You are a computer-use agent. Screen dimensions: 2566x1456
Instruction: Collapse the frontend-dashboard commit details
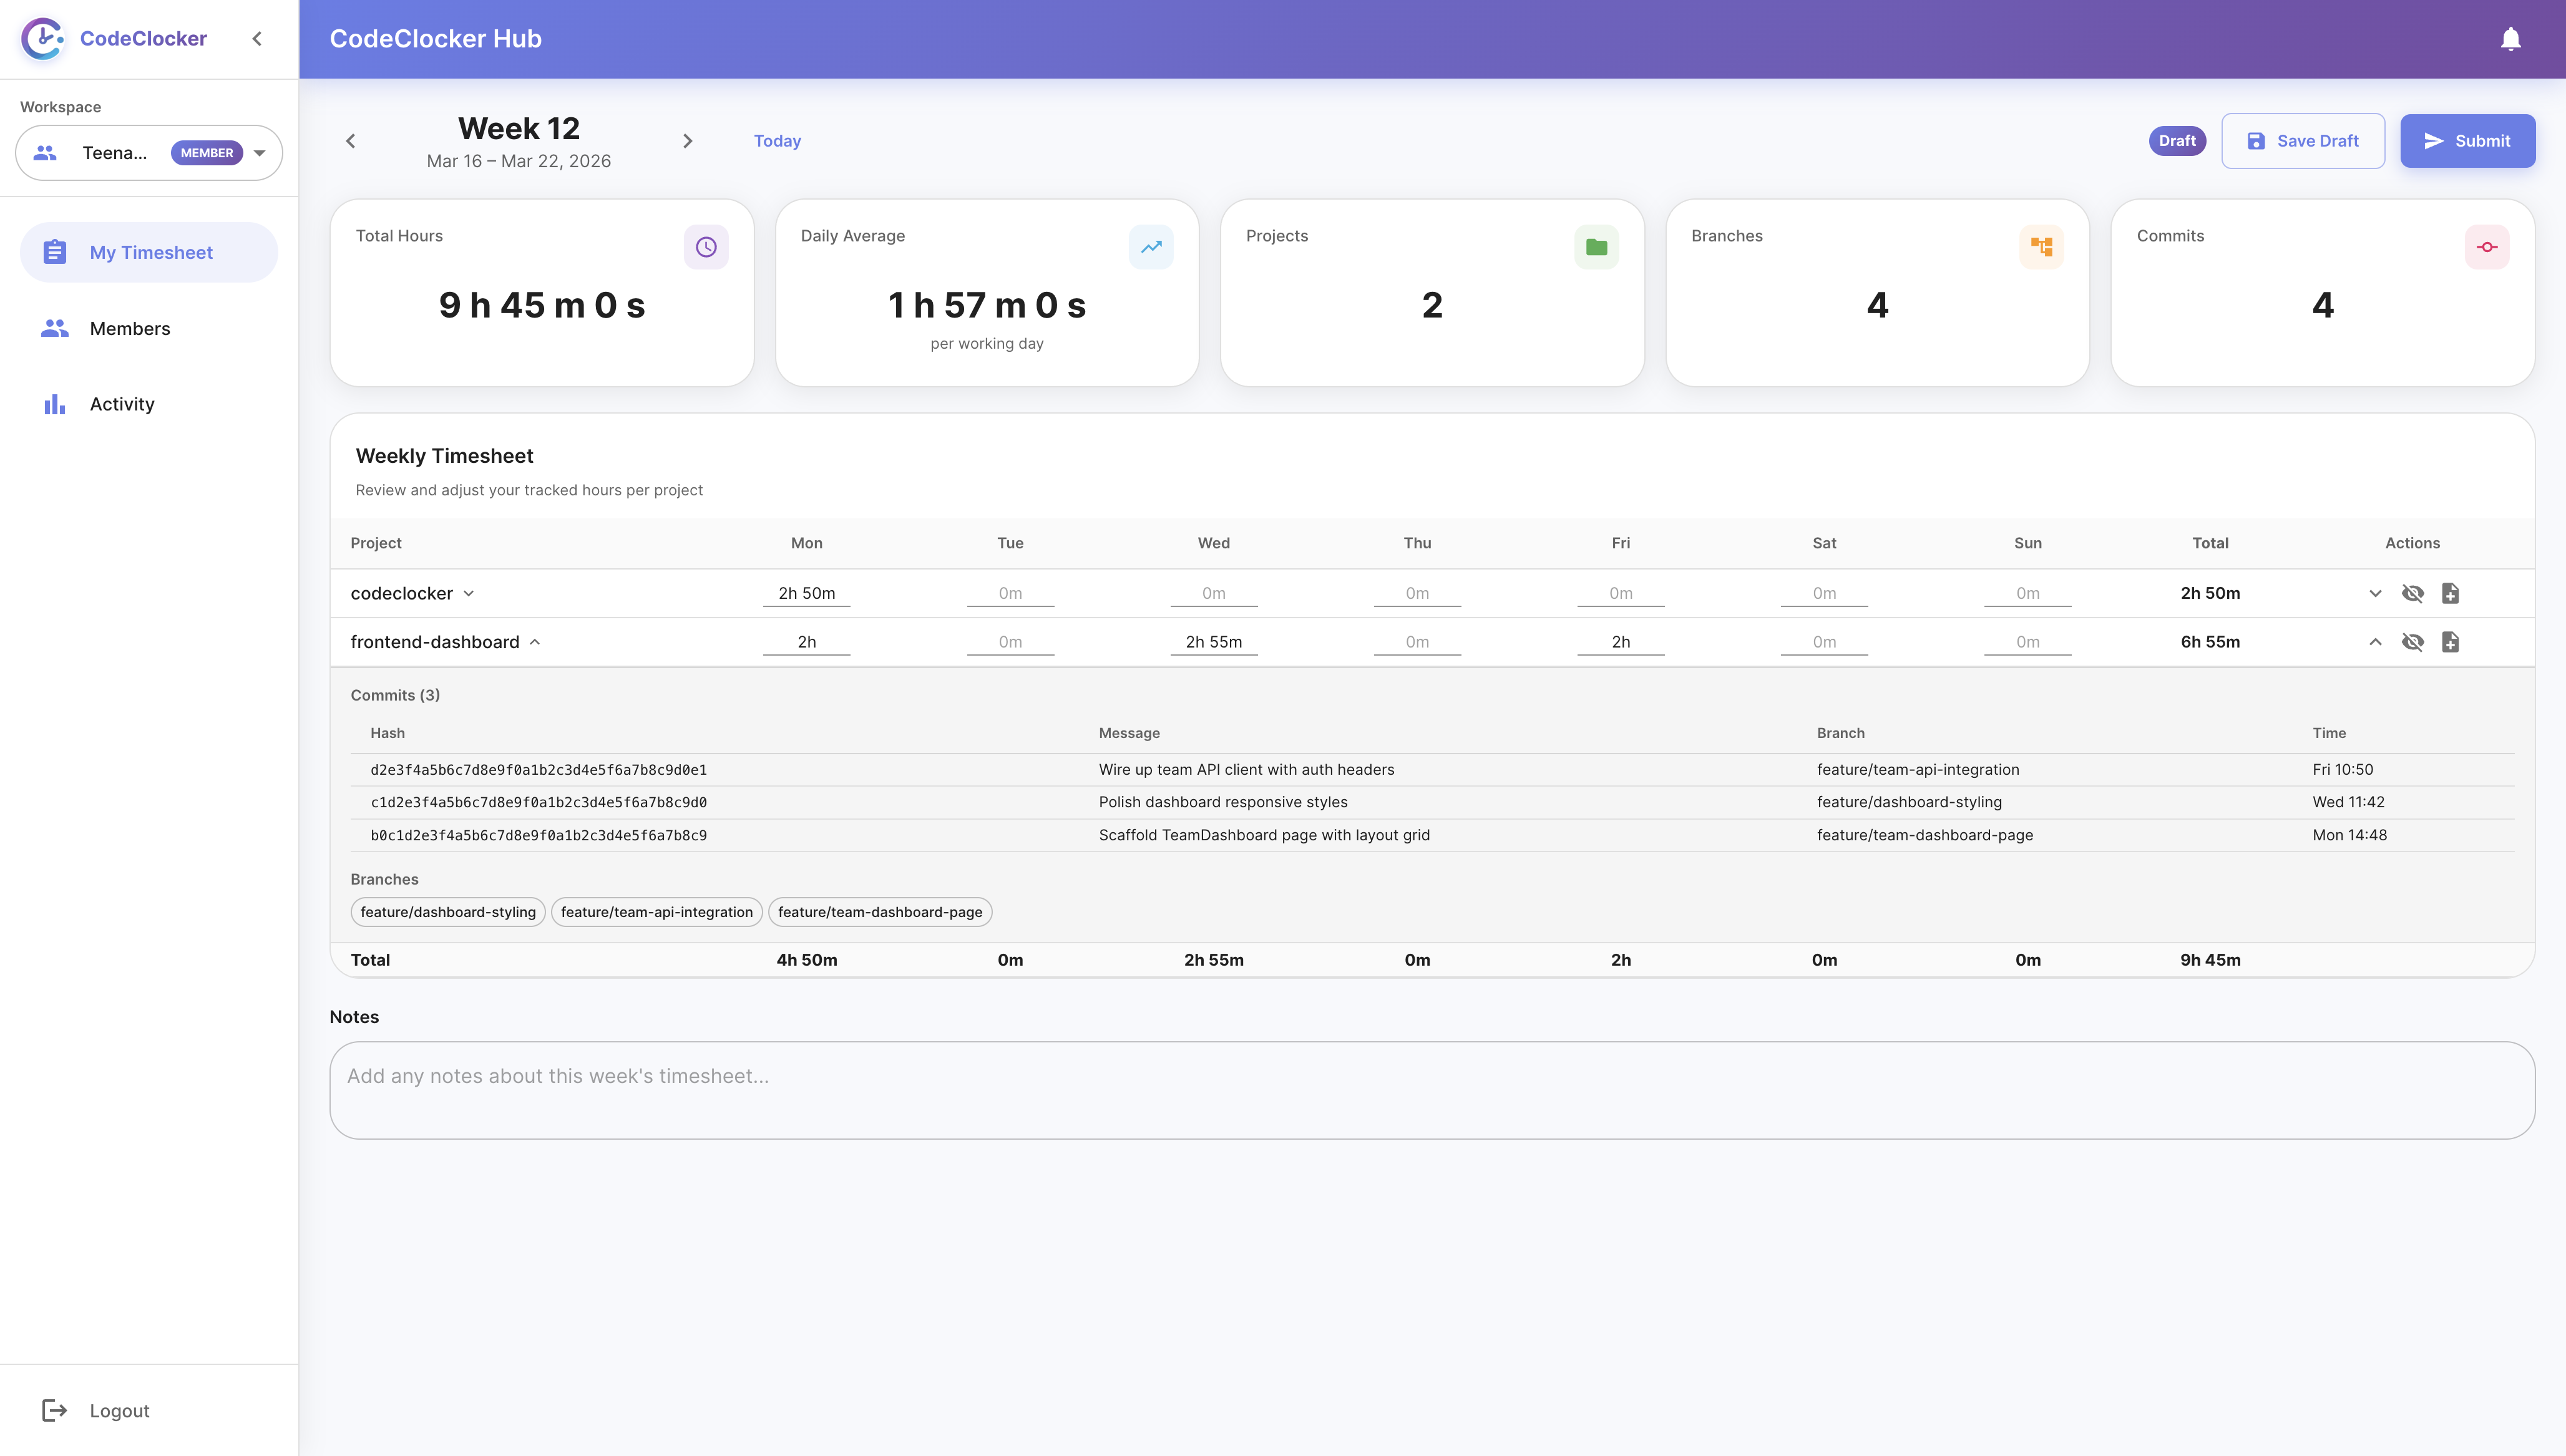(2377, 641)
